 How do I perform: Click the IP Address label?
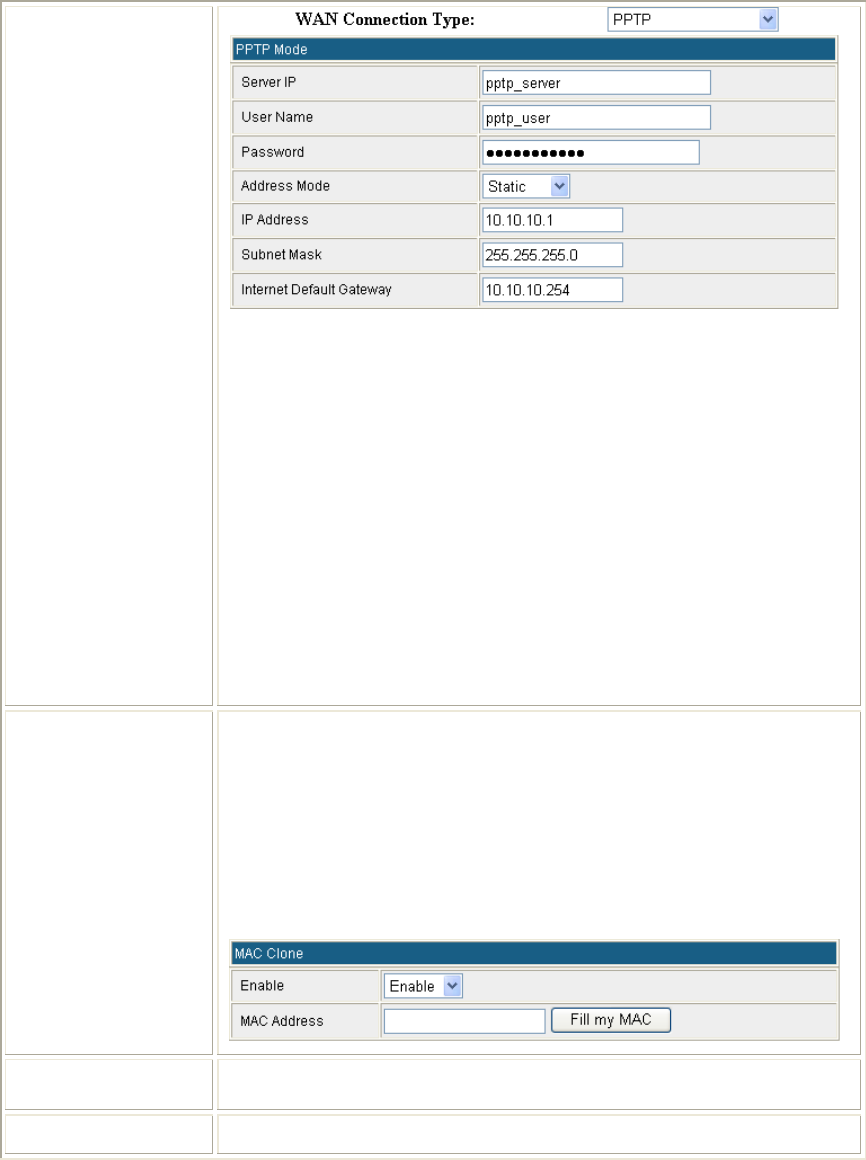(x=274, y=220)
